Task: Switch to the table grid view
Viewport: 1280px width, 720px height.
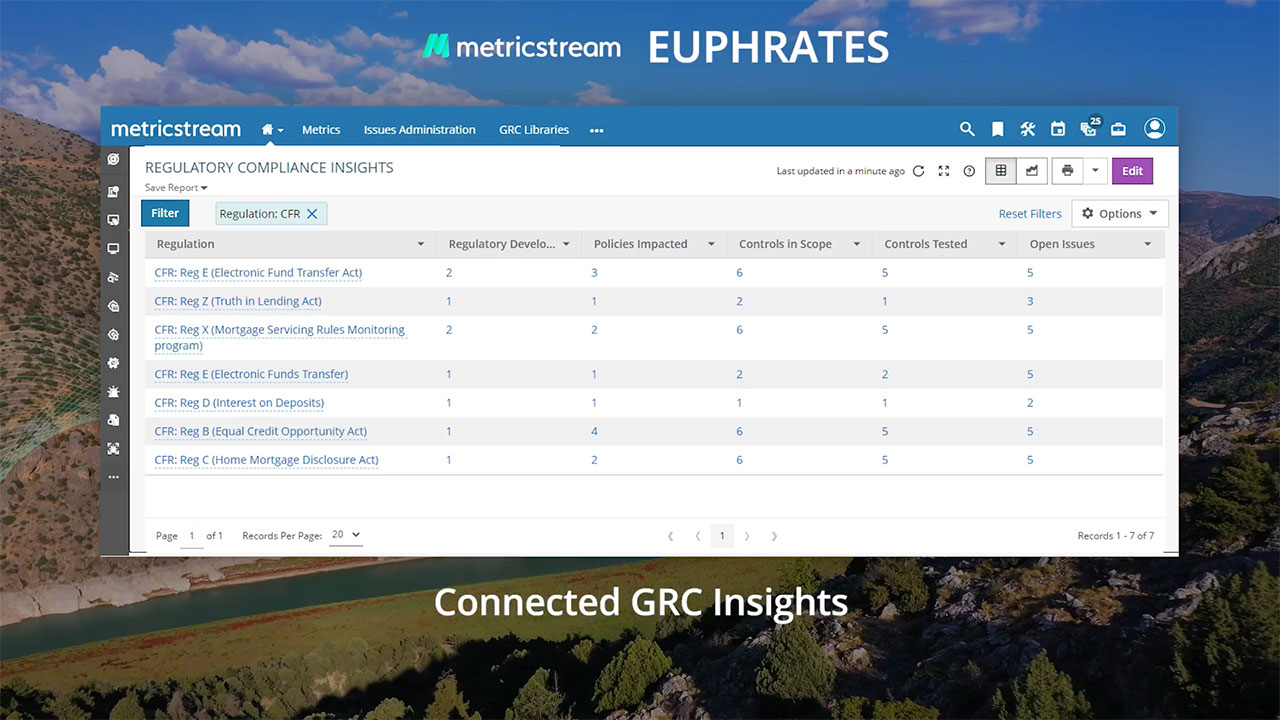Action: pos(1001,171)
